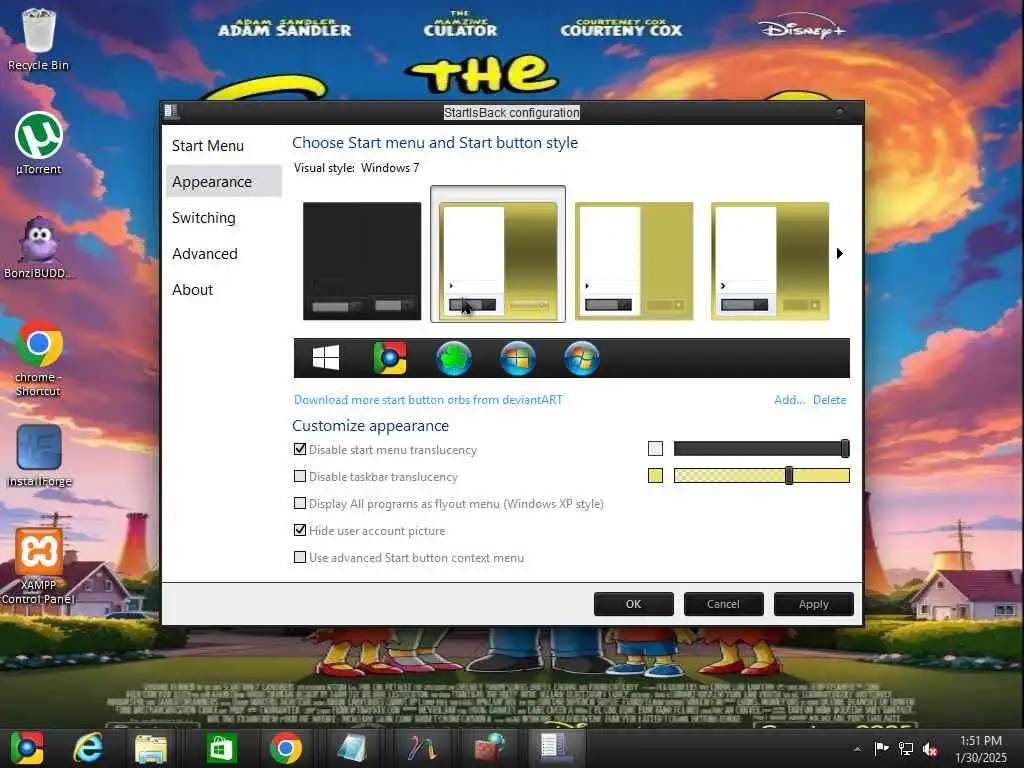Click the StartIsBack window title bar icon

point(171,112)
